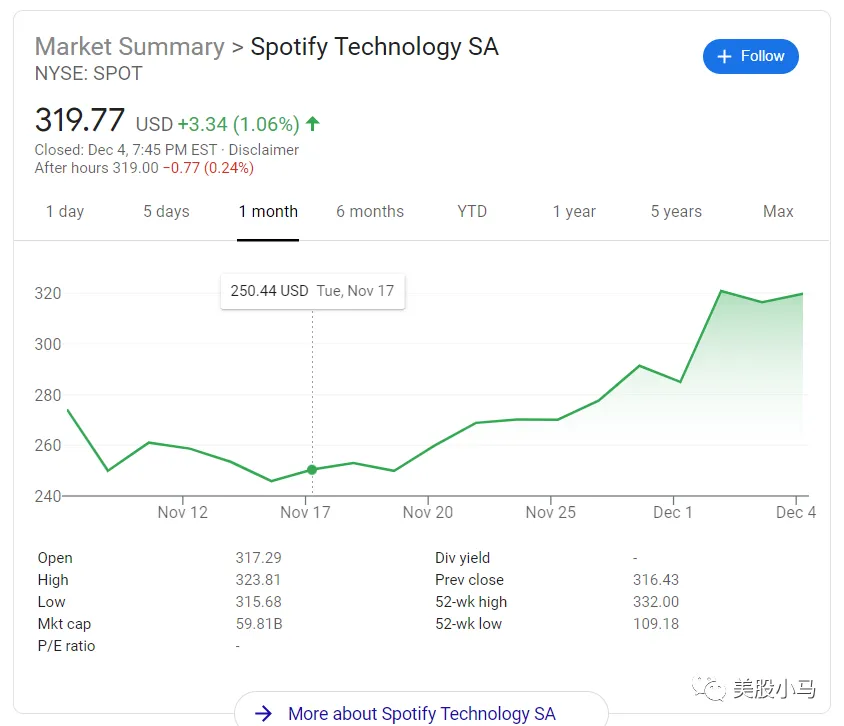Select the 1 day range tab

pyautogui.click(x=65, y=212)
